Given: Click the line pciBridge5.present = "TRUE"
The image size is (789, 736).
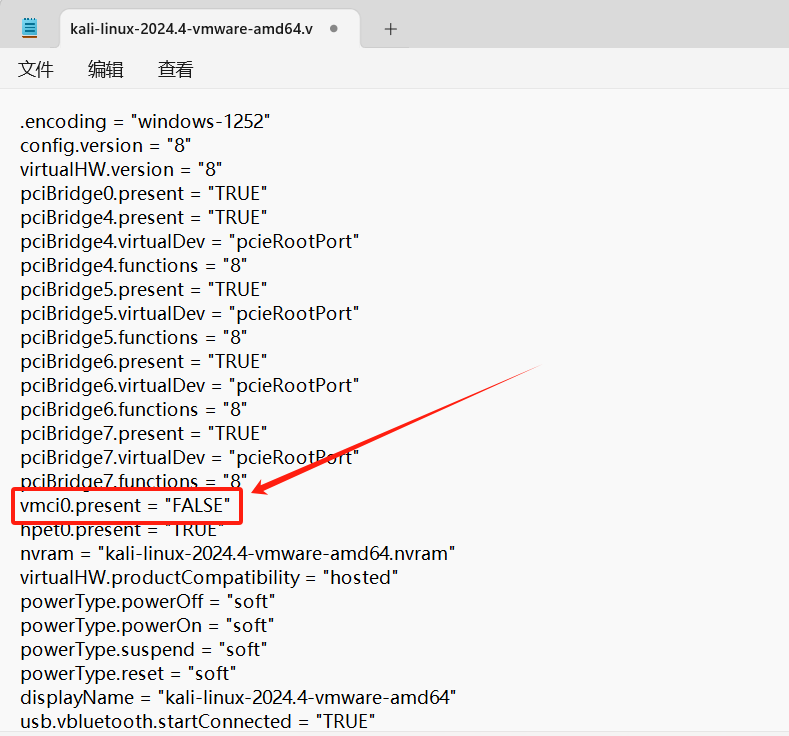Looking at the screenshot, I should [x=143, y=290].
